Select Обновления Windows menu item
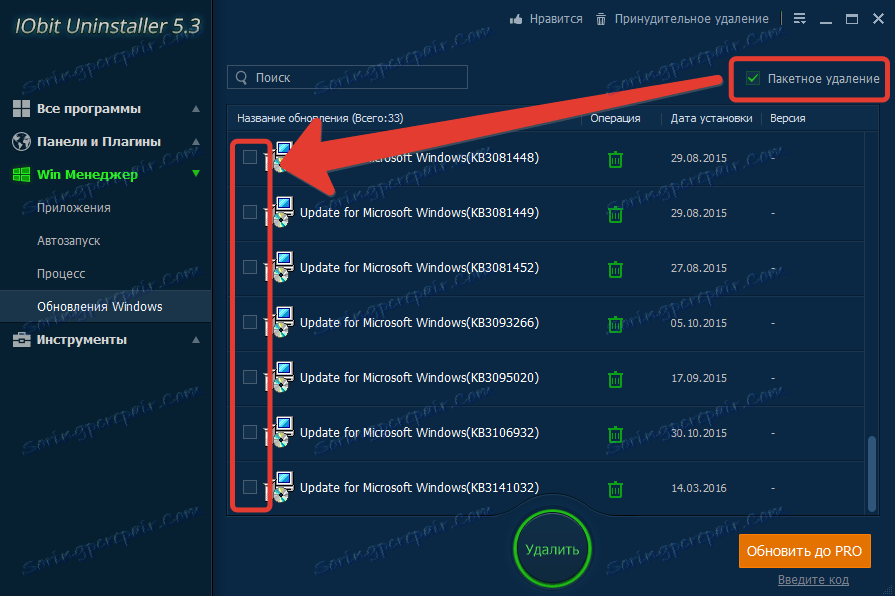 [x=106, y=307]
